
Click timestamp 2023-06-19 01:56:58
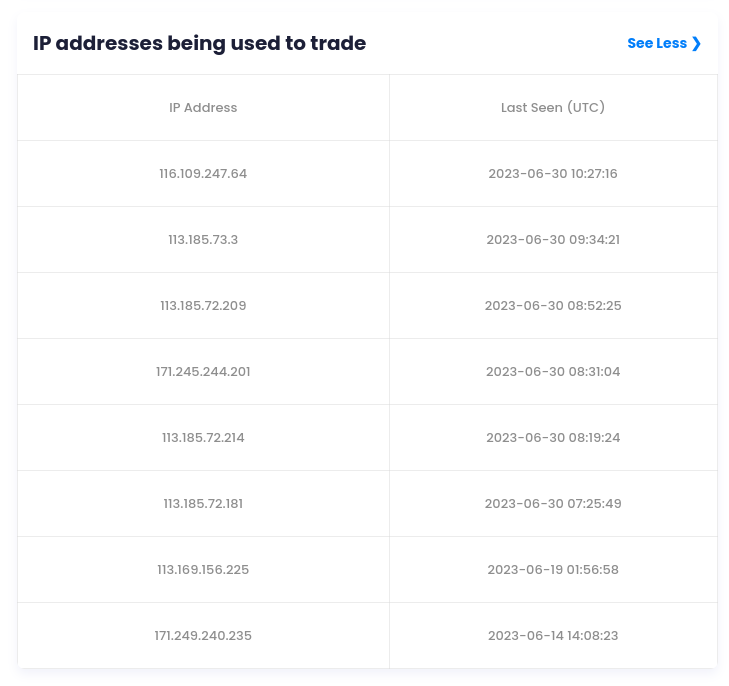tap(553, 570)
